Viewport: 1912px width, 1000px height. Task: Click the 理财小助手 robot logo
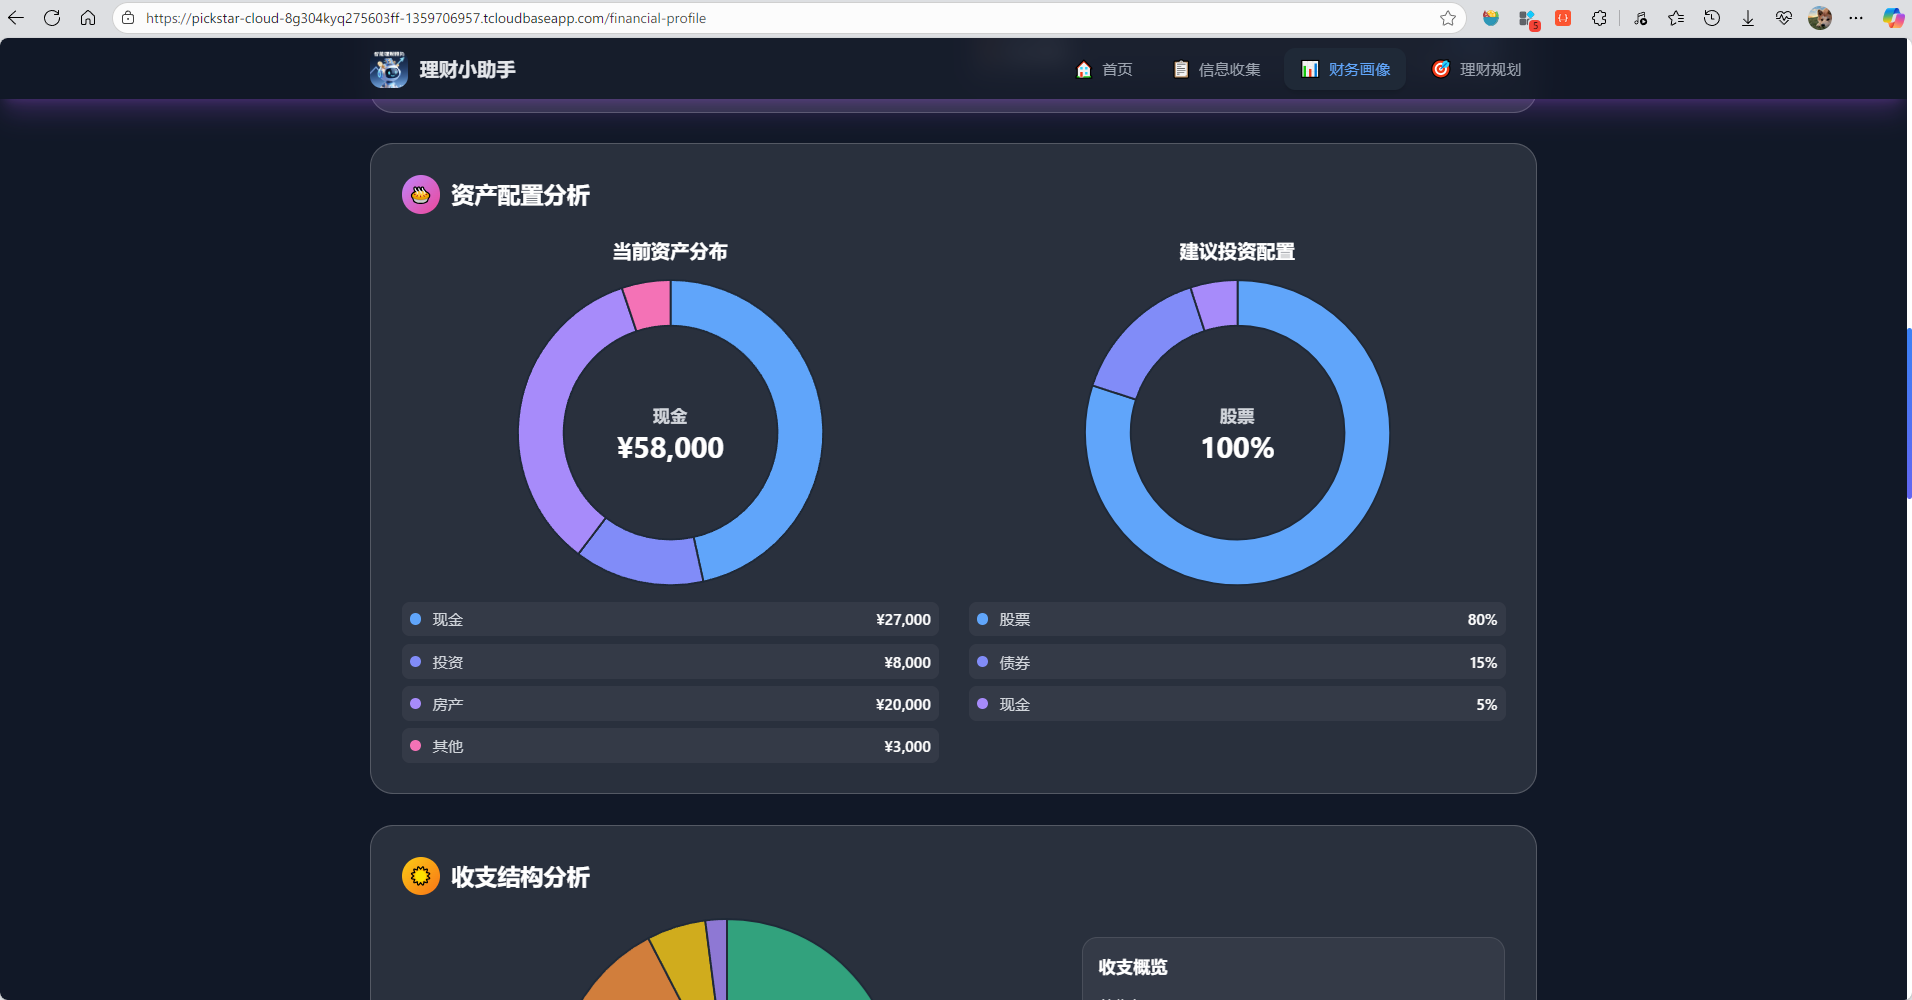pos(388,69)
